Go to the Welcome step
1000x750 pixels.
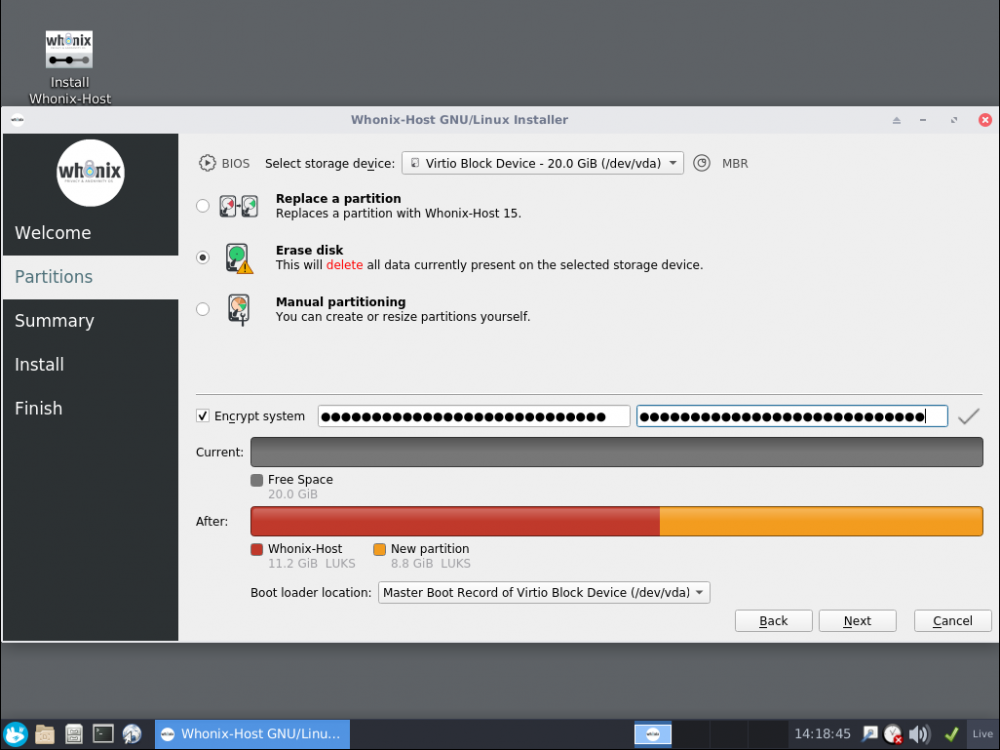52,232
